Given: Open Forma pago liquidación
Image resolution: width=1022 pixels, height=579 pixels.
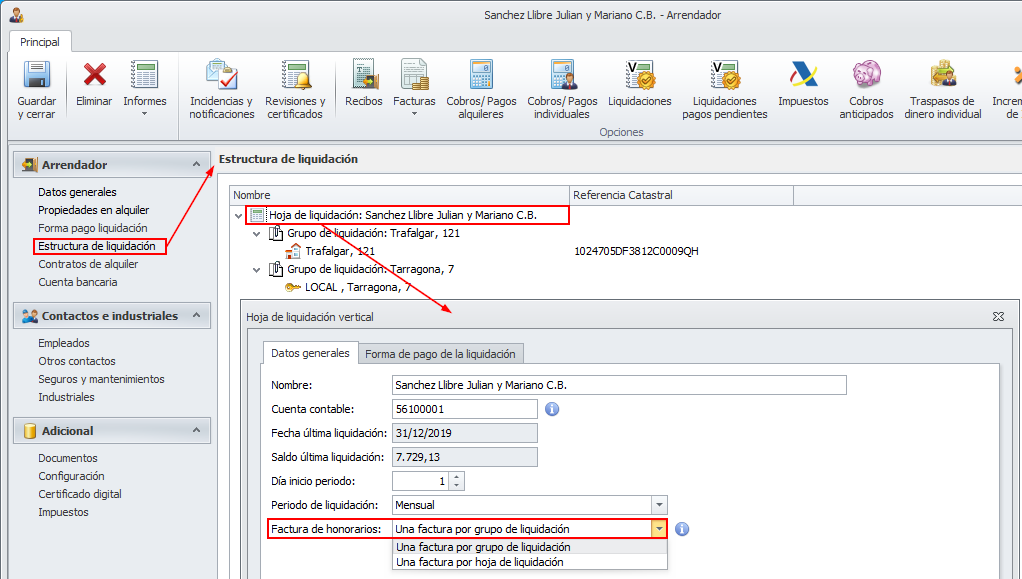Looking at the screenshot, I should (93, 228).
